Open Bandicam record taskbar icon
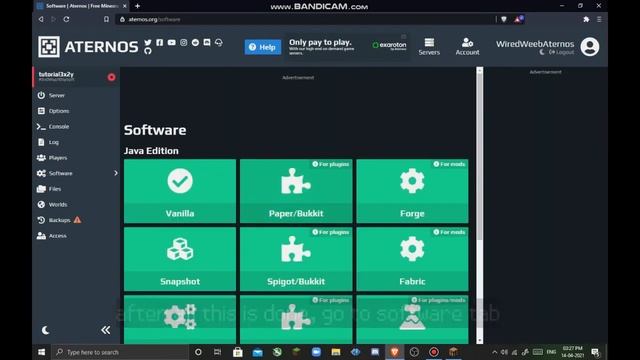This screenshot has width=640, height=360. pos(433,352)
